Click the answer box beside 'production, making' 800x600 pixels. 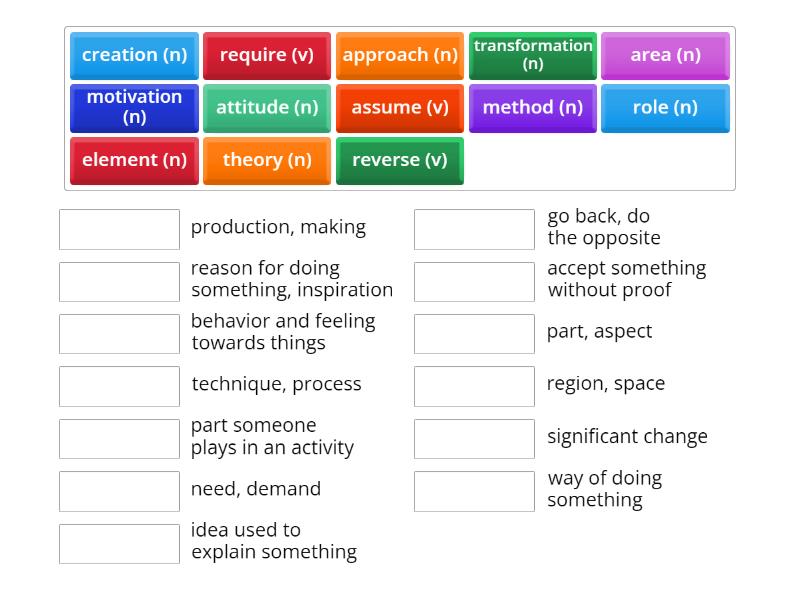119,229
